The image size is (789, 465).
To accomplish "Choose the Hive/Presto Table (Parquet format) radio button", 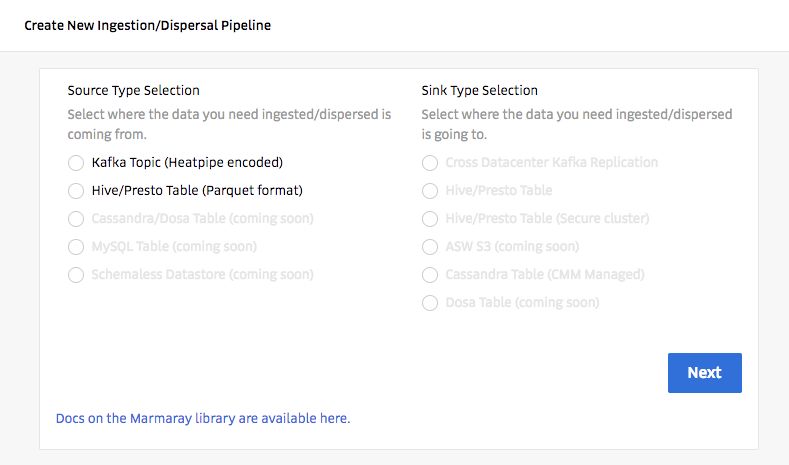I will pyautogui.click(x=76, y=191).
